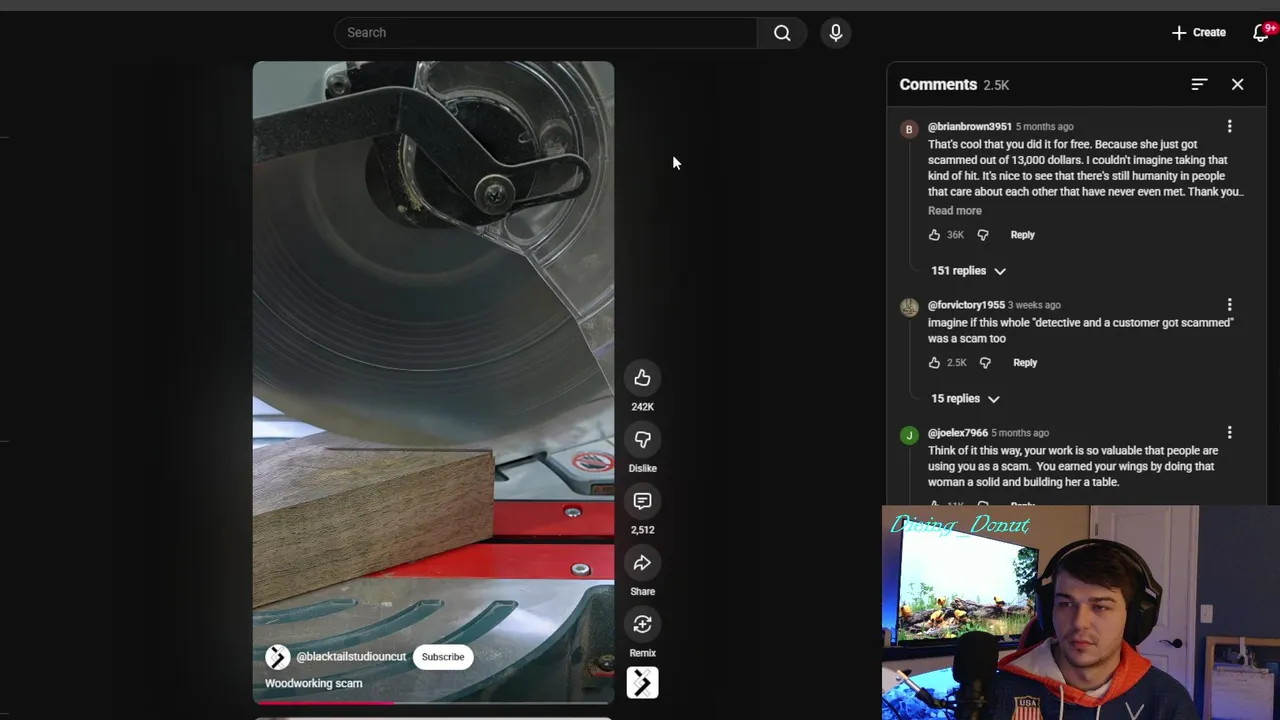Open the notifications bell
This screenshot has height=720, width=1280.
pos(1261,33)
